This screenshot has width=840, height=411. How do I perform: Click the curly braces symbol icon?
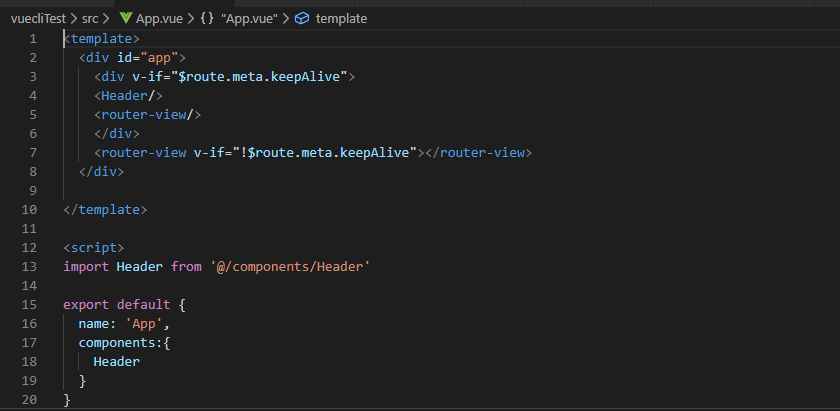point(207,19)
